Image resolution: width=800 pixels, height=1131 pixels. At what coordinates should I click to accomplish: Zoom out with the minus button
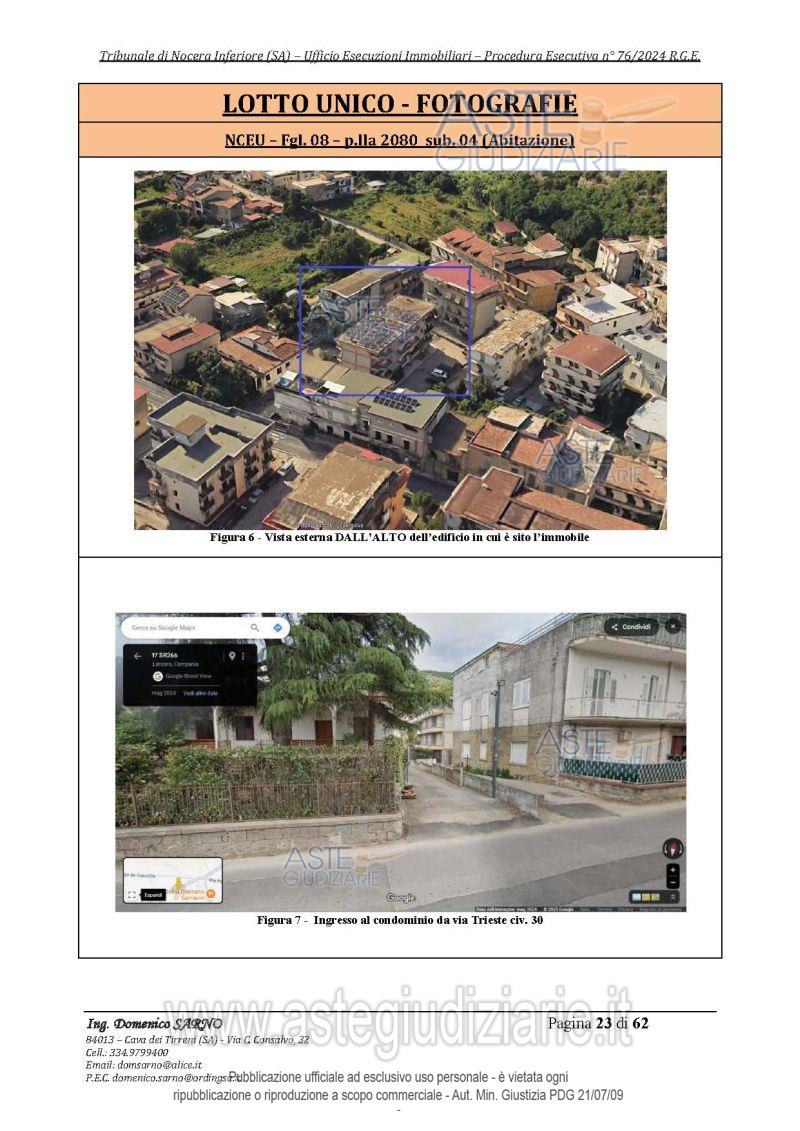[x=673, y=882]
